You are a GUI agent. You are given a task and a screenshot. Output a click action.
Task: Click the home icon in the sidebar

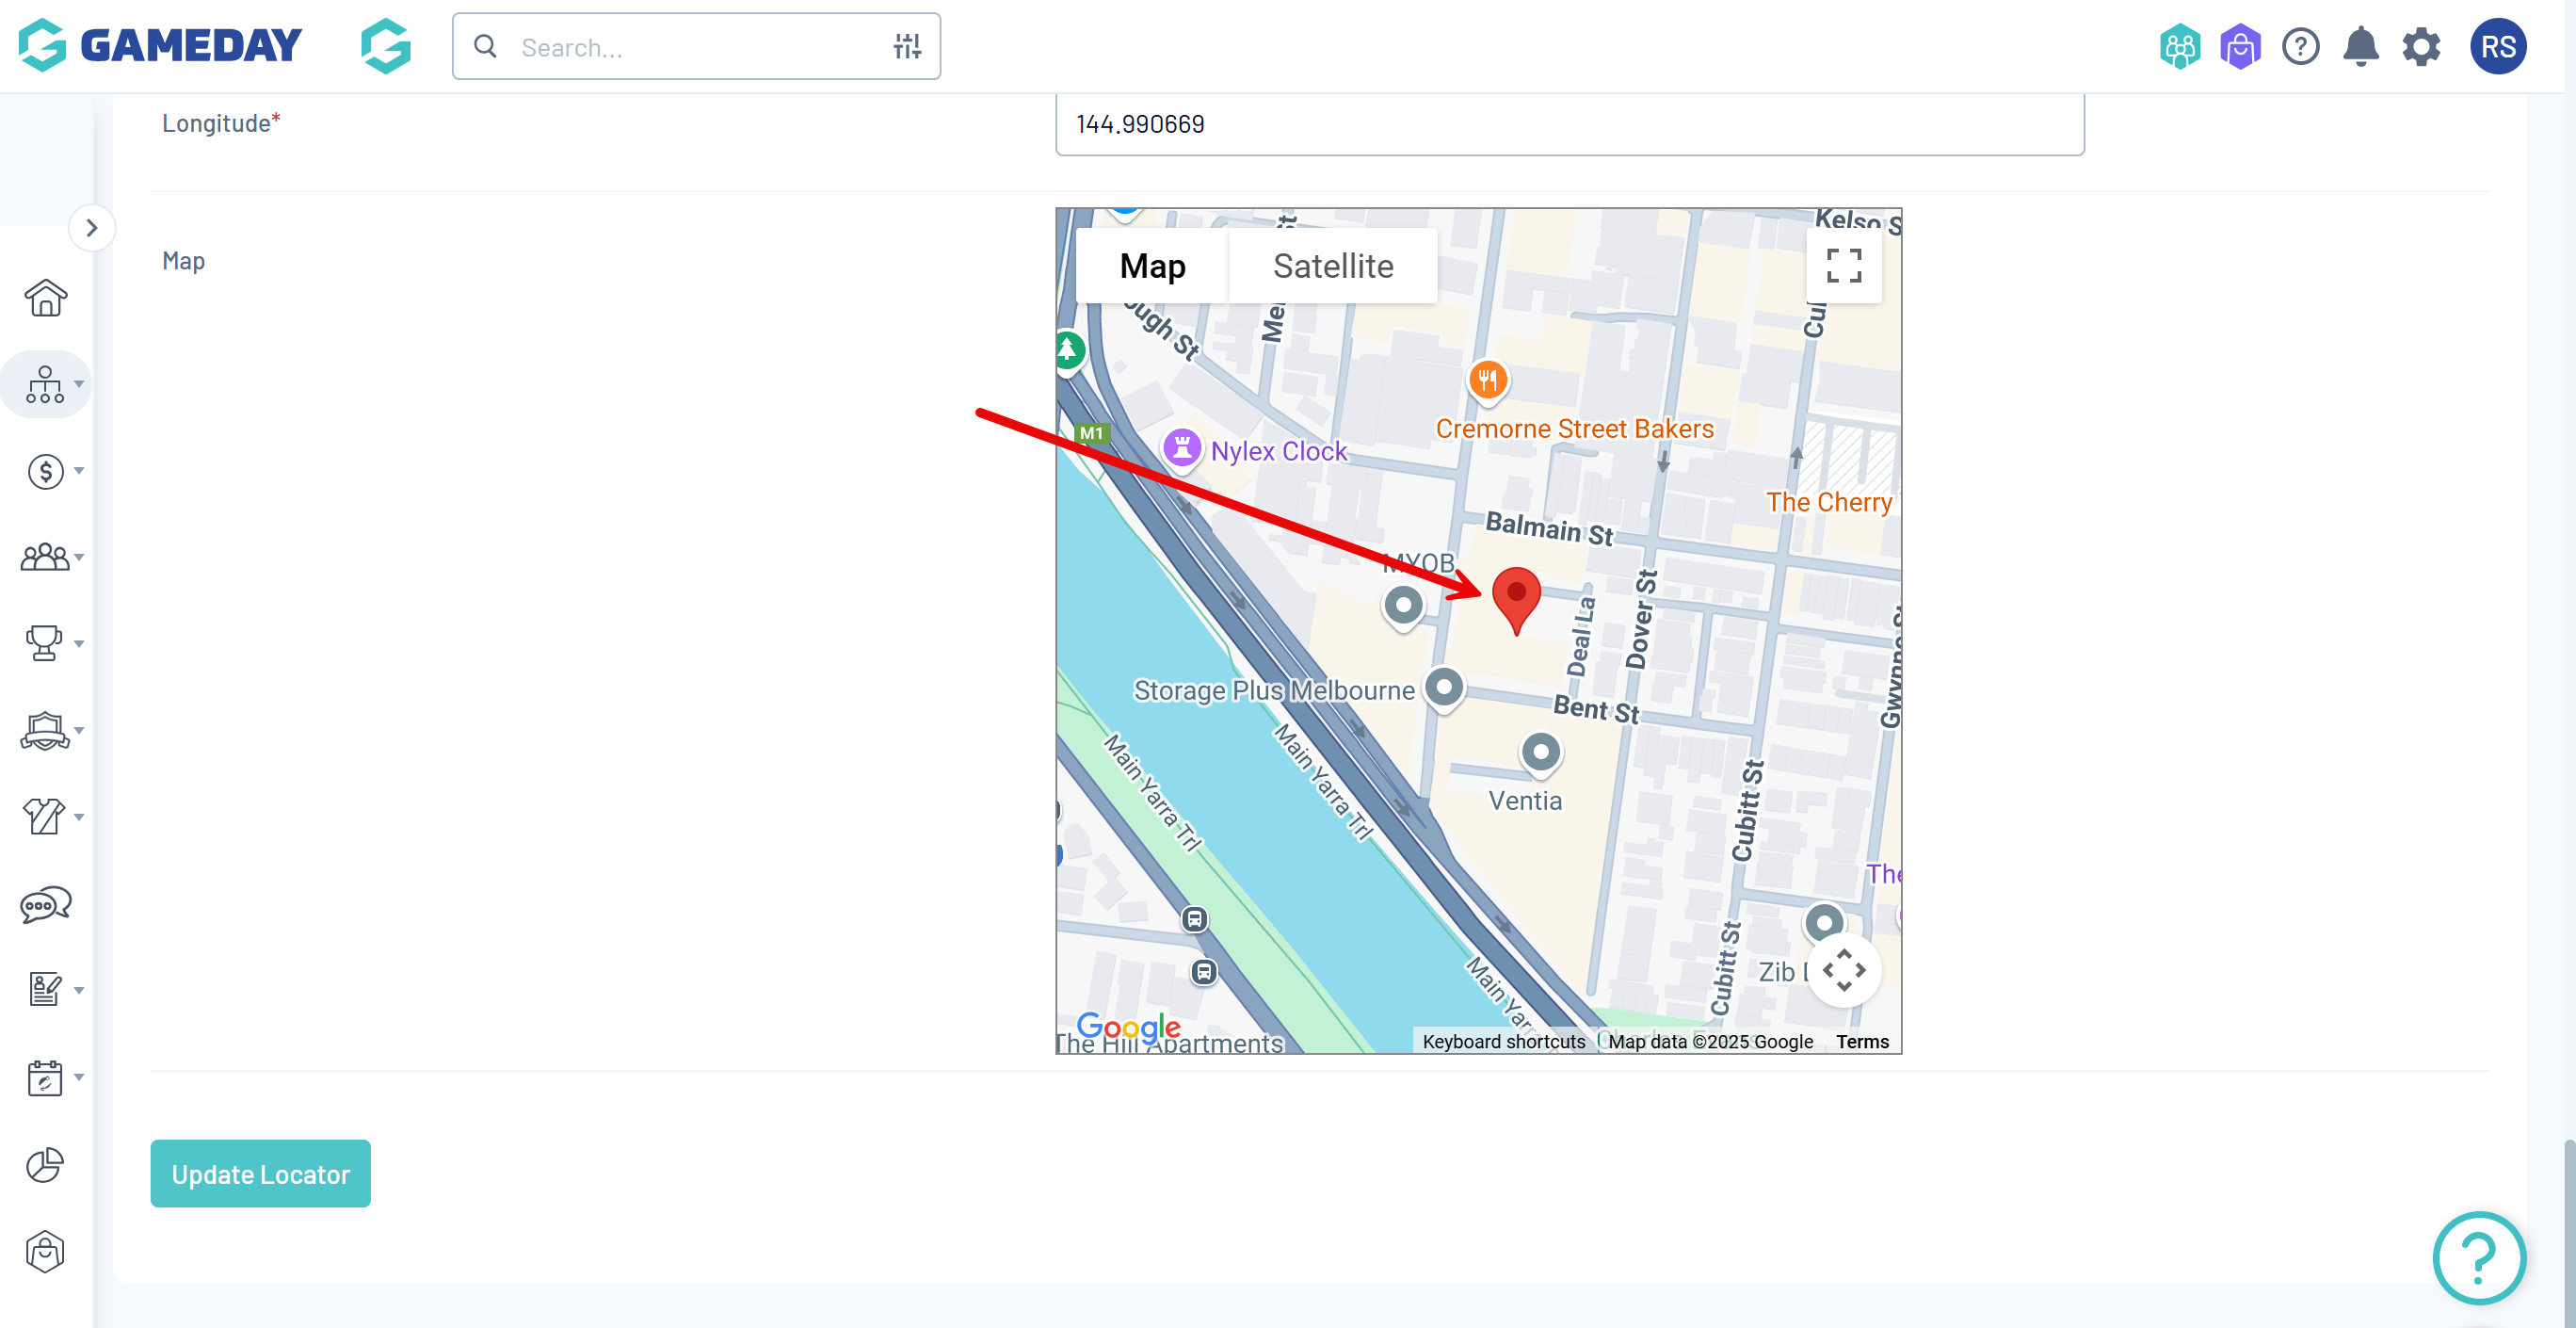pyautogui.click(x=45, y=298)
